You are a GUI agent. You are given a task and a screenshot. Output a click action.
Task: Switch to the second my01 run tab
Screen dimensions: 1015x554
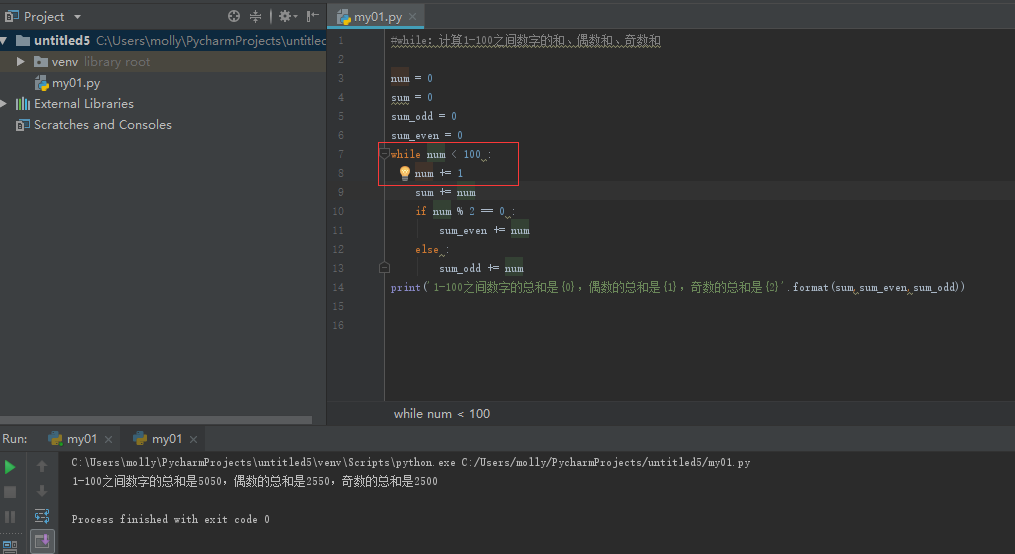(x=166, y=439)
